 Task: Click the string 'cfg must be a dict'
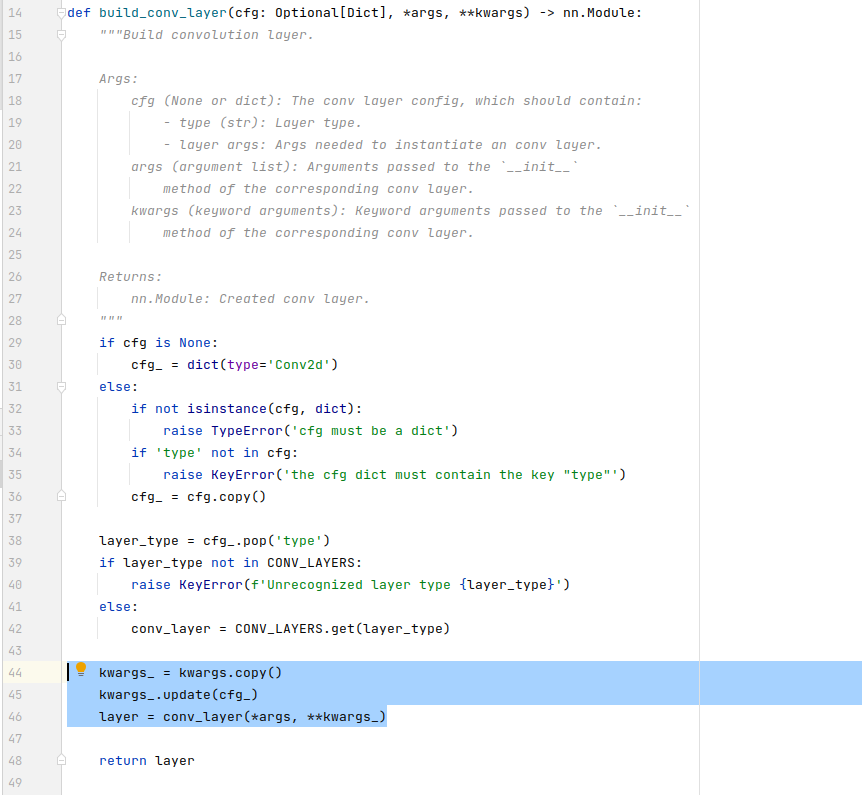[371, 430]
